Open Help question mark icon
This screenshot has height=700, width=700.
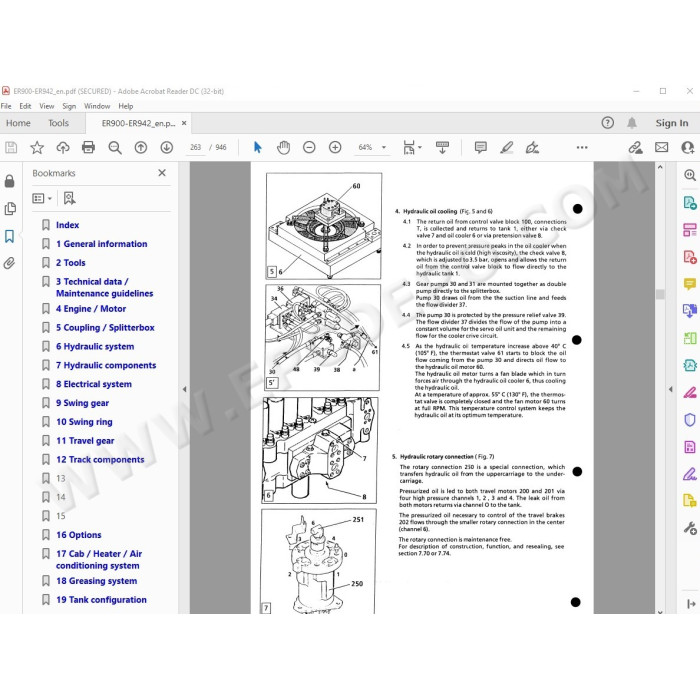pyautogui.click(x=608, y=123)
